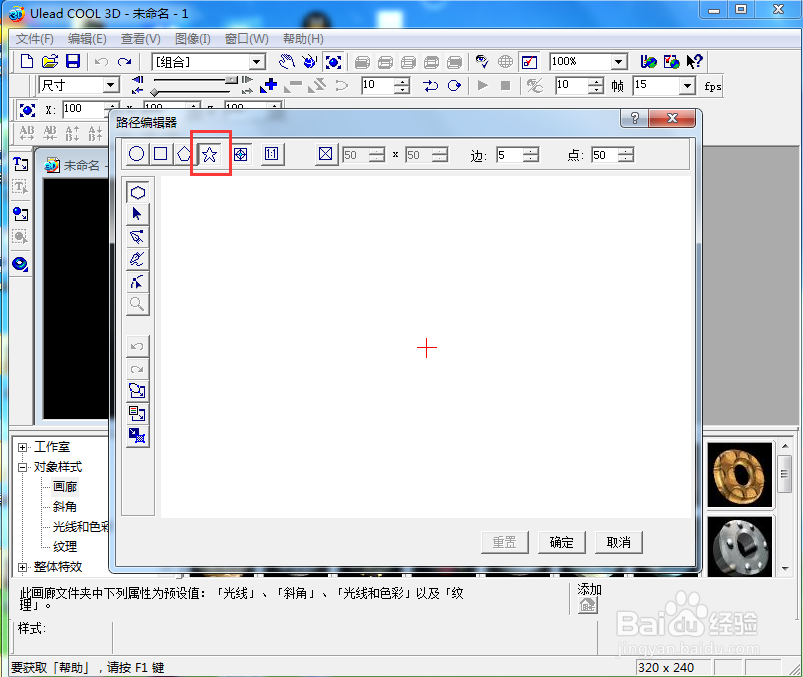Expand the 工作室 tree node
Screen dimensions: 803x677
tap(22, 447)
